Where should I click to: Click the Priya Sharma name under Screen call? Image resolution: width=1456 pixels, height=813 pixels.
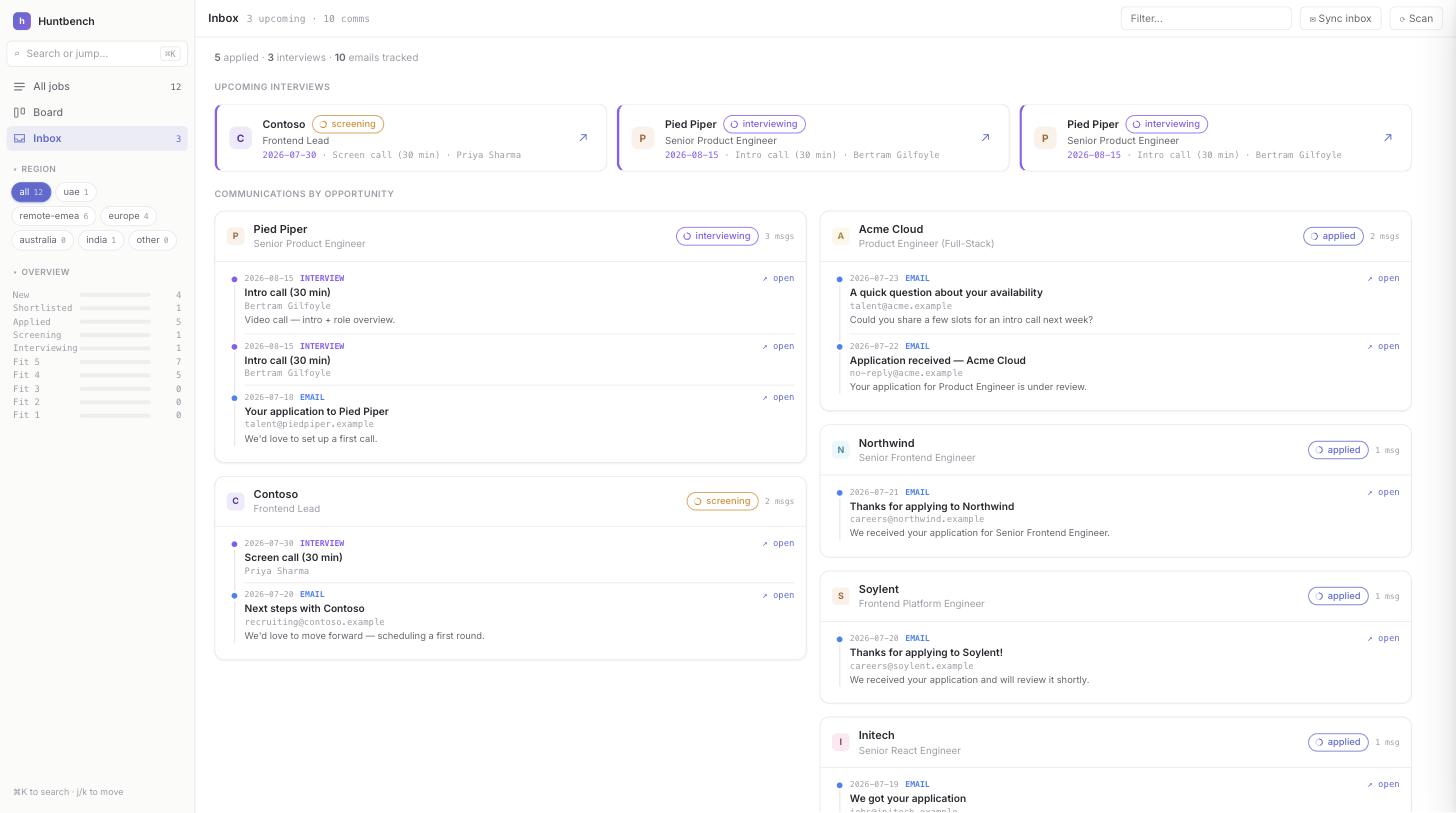tap(276, 571)
